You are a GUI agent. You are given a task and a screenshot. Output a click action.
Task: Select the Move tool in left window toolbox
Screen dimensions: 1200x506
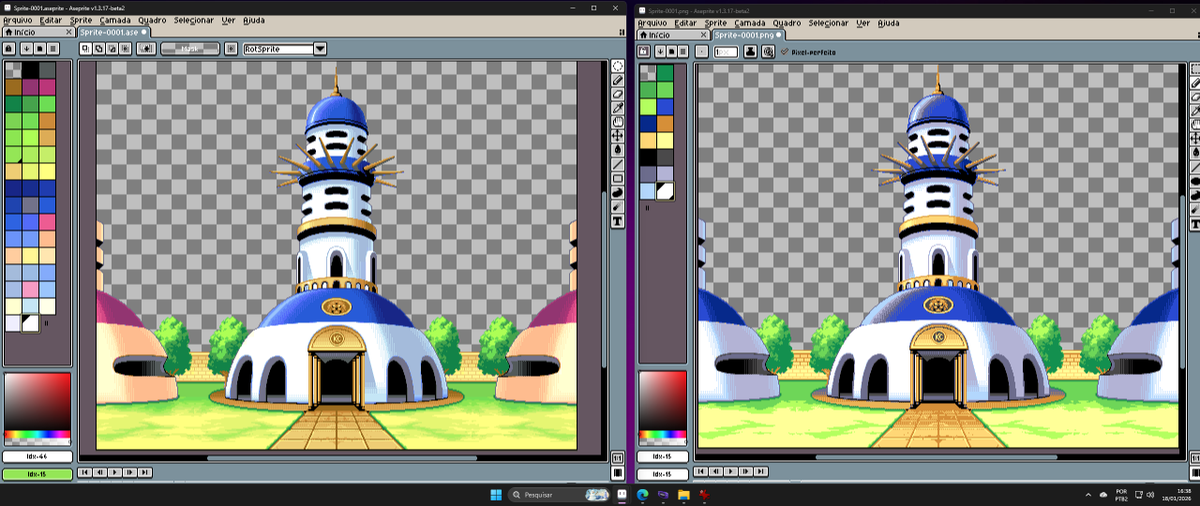click(x=618, y=136)
